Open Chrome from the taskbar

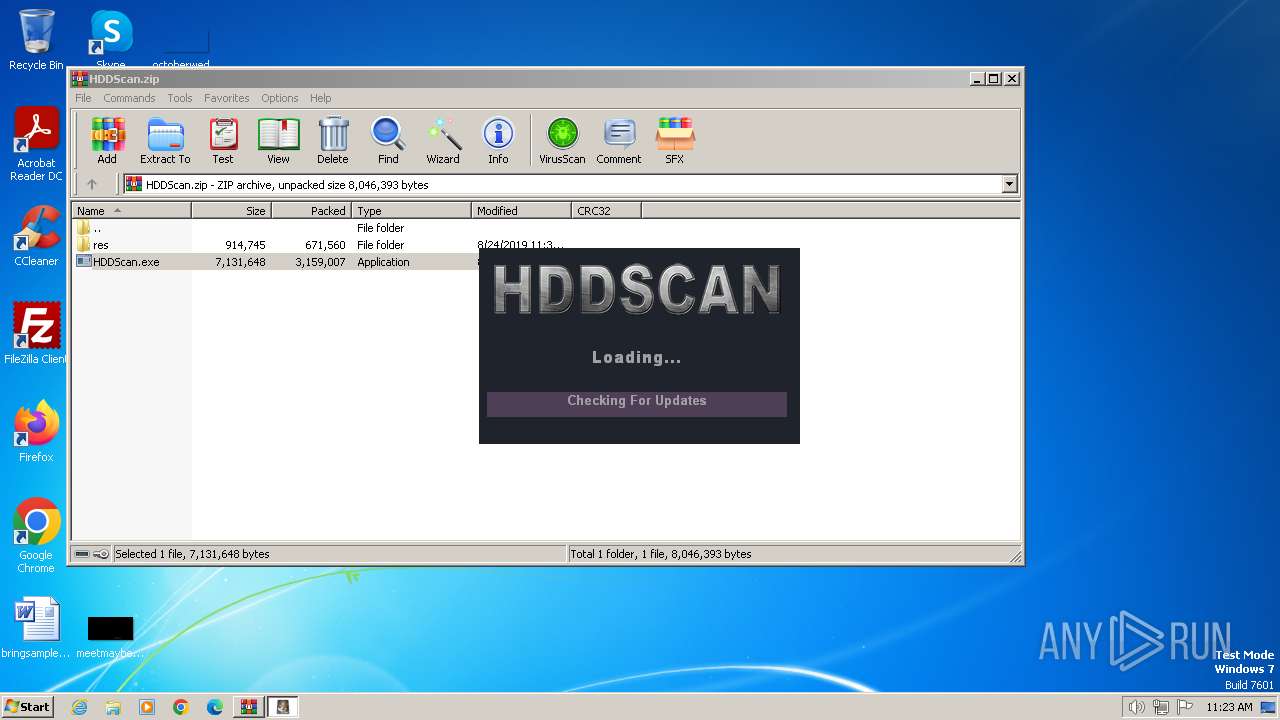(x=181, y=707)
